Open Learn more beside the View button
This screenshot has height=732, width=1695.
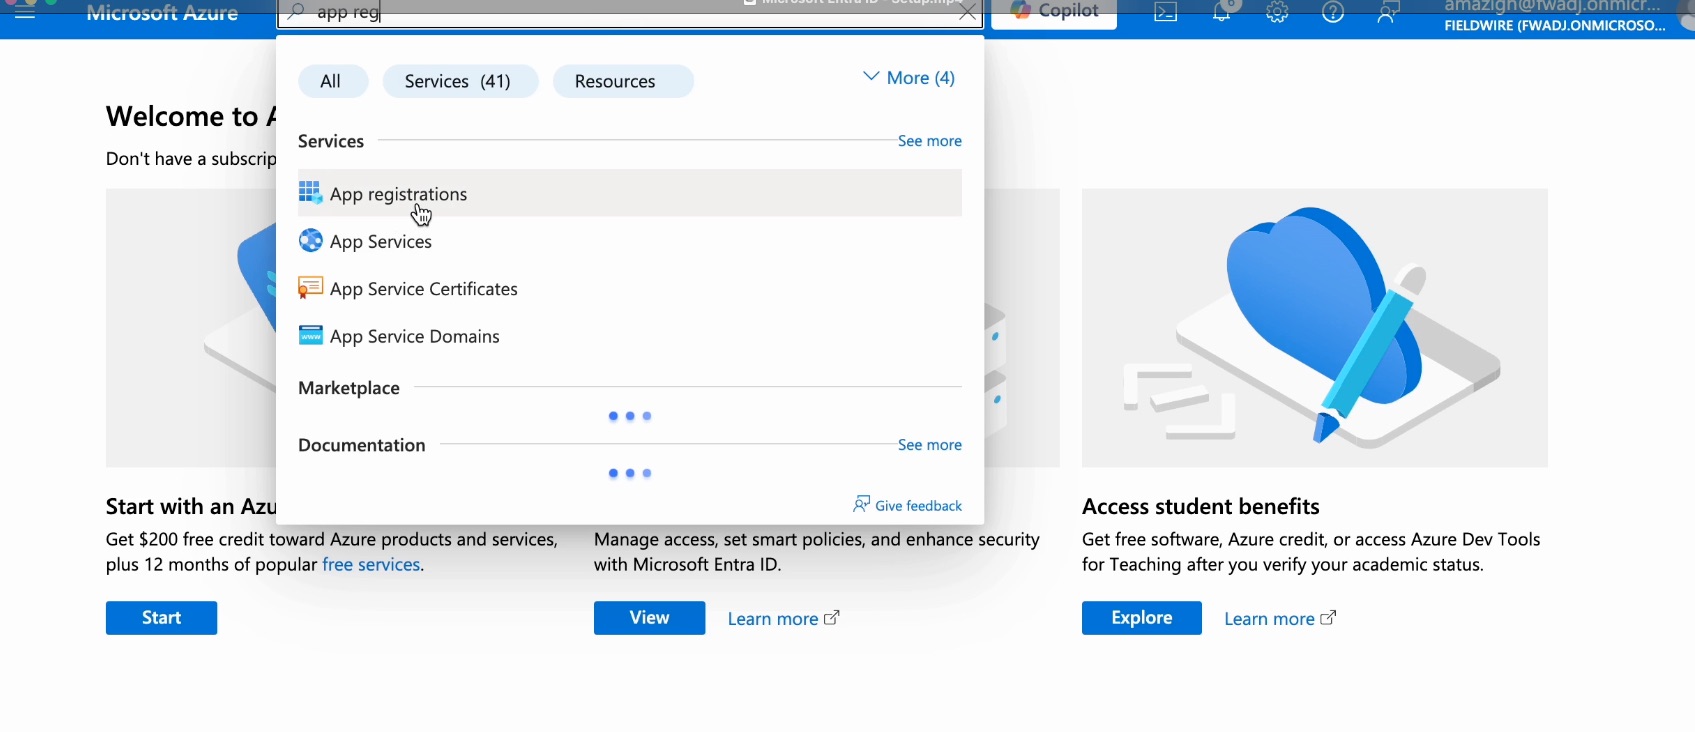tap(784, 619)
